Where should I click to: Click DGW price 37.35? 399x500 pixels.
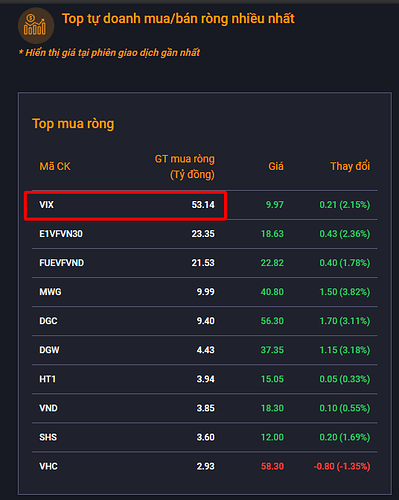[272, 350]
